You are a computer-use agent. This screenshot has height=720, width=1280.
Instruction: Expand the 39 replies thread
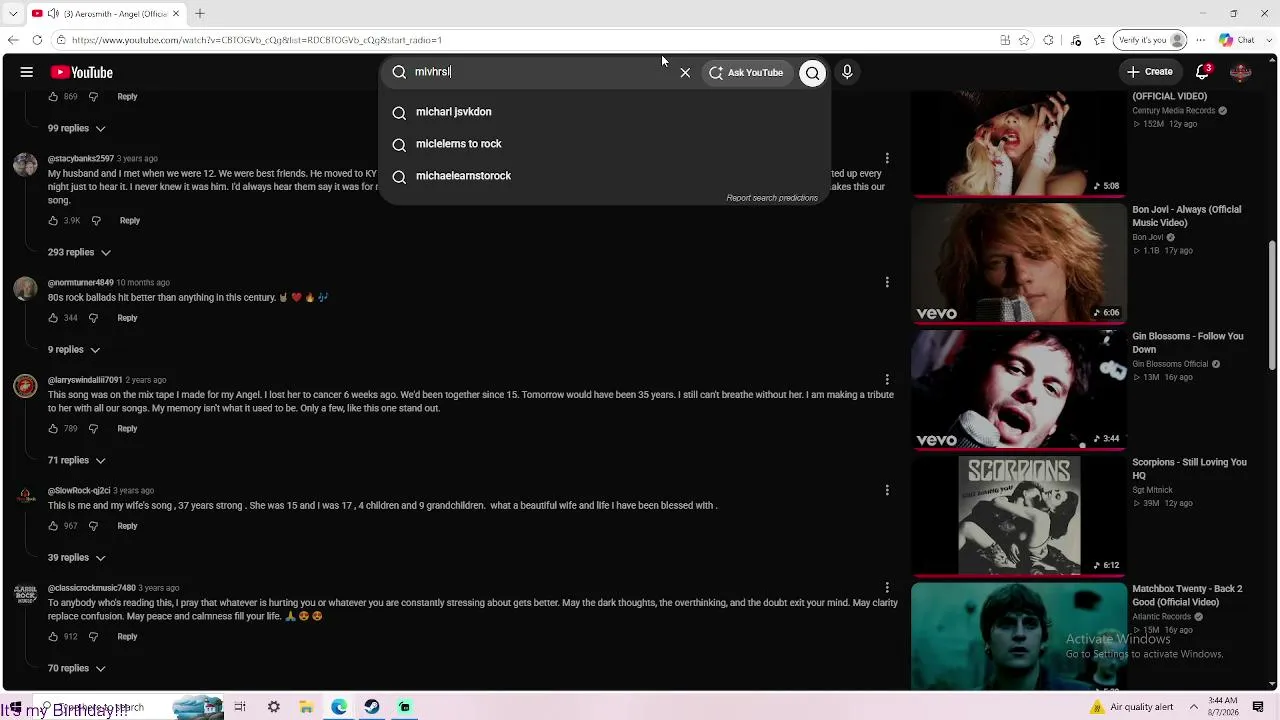77,558
